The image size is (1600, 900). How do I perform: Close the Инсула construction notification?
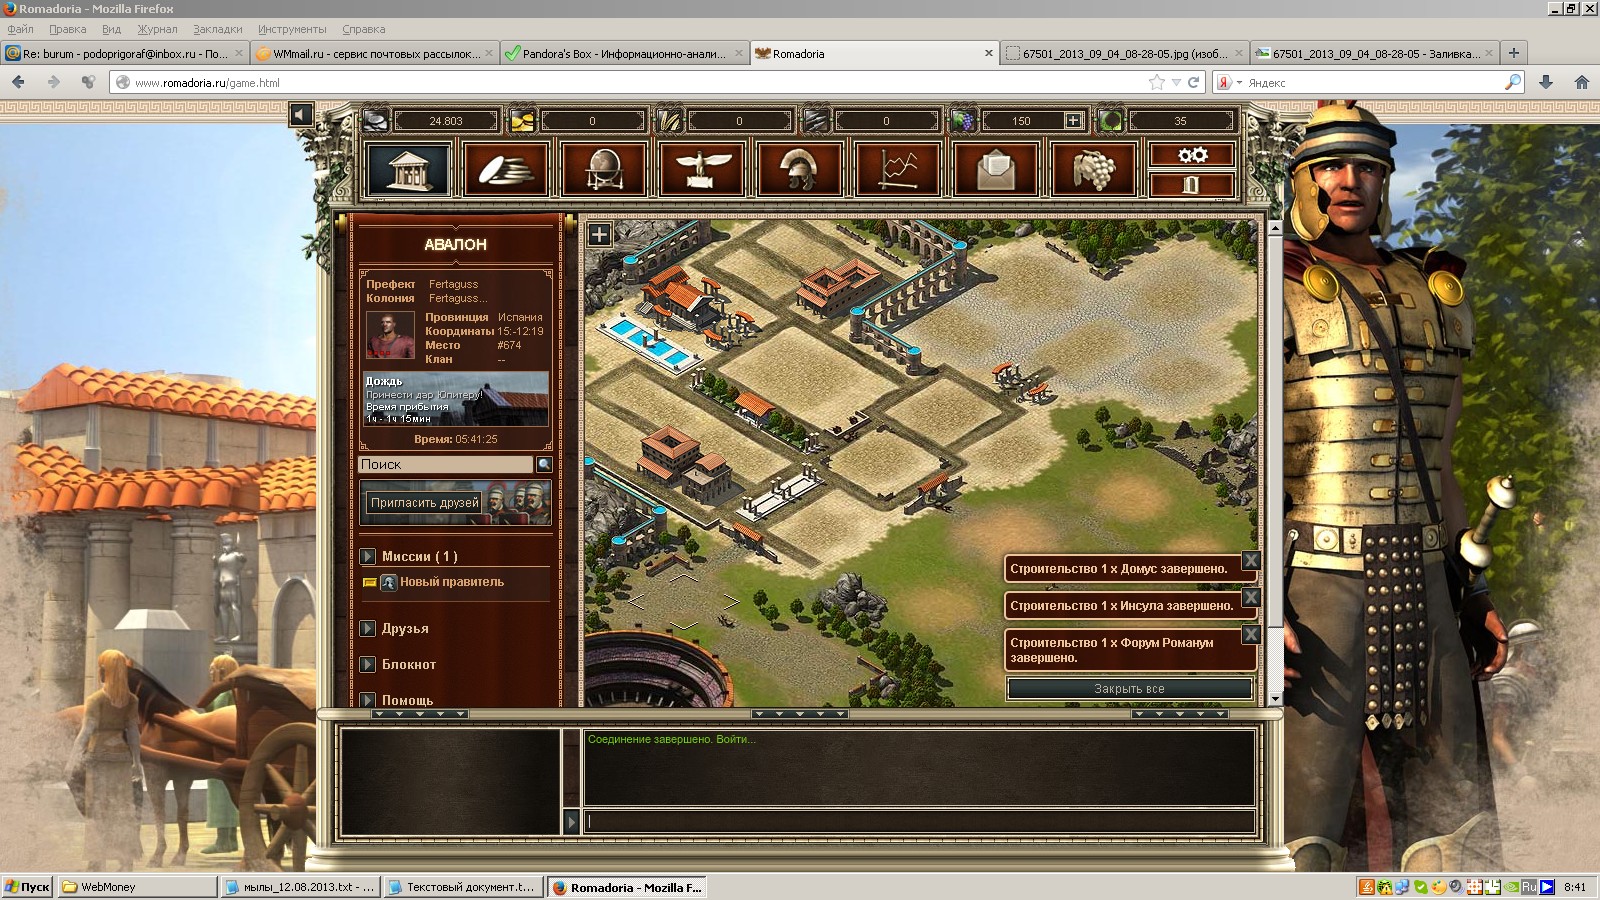tap(1251, 598)
